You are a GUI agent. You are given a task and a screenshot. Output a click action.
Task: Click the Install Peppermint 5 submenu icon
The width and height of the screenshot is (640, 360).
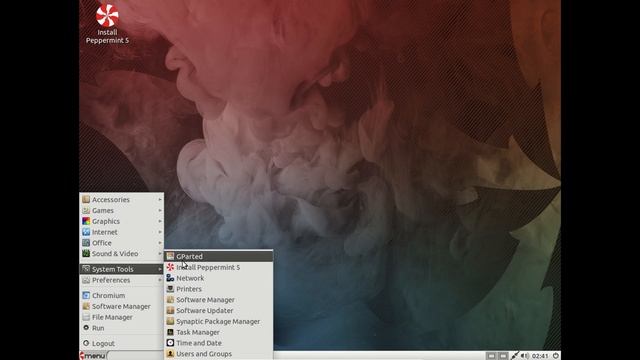coord(170,267)
